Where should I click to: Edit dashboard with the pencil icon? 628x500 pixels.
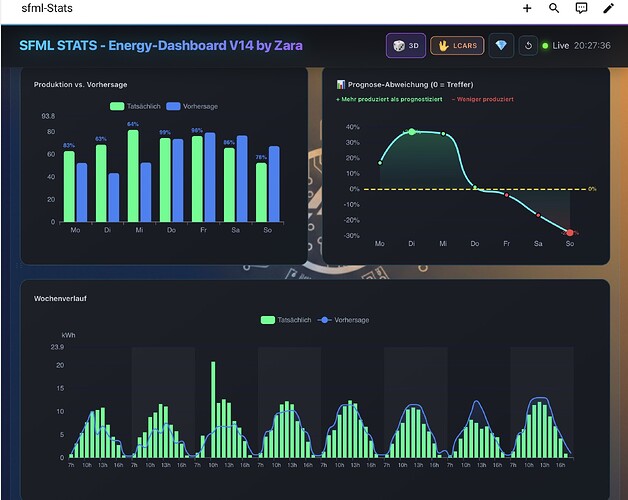(x=608, y=8)
